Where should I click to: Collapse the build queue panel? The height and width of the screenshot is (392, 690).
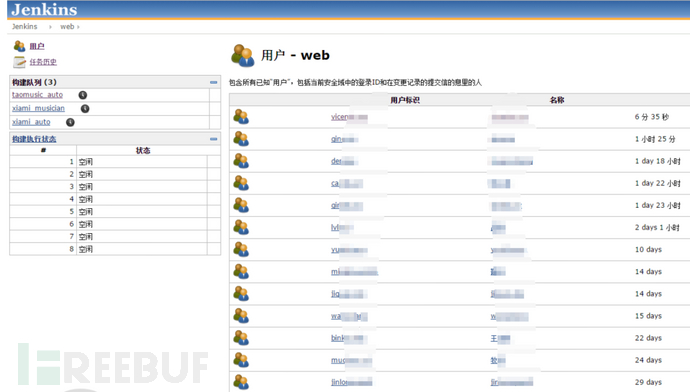point(213,82)
